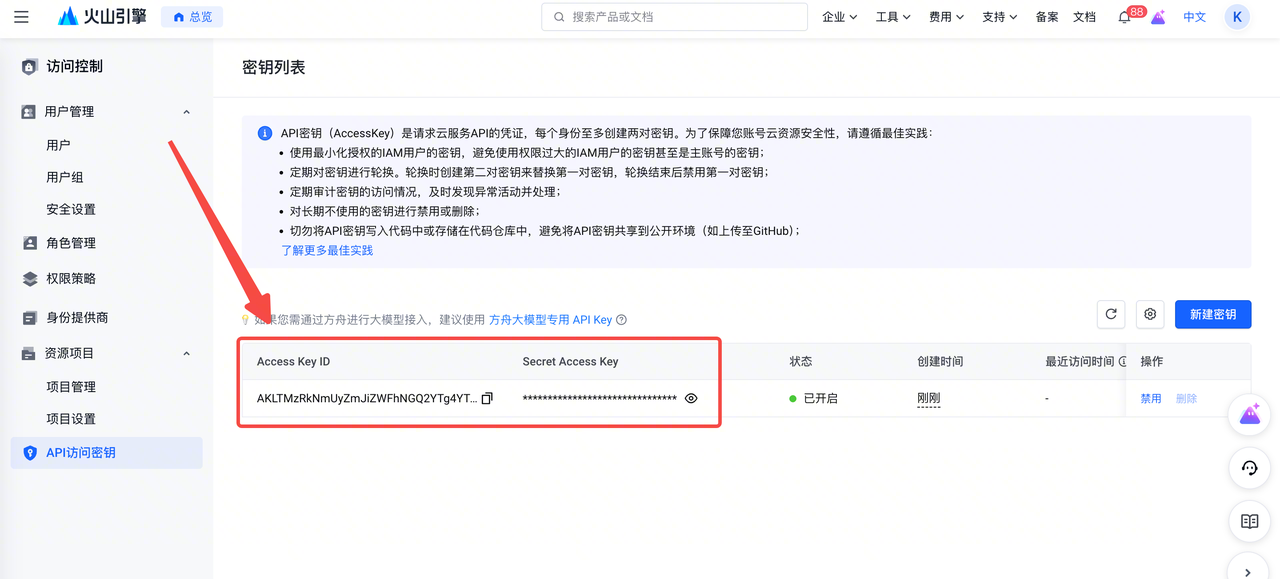Switch language via 中文
Image resolution: width=1280 pixels, height=579 pixels.
point(1195,17)
